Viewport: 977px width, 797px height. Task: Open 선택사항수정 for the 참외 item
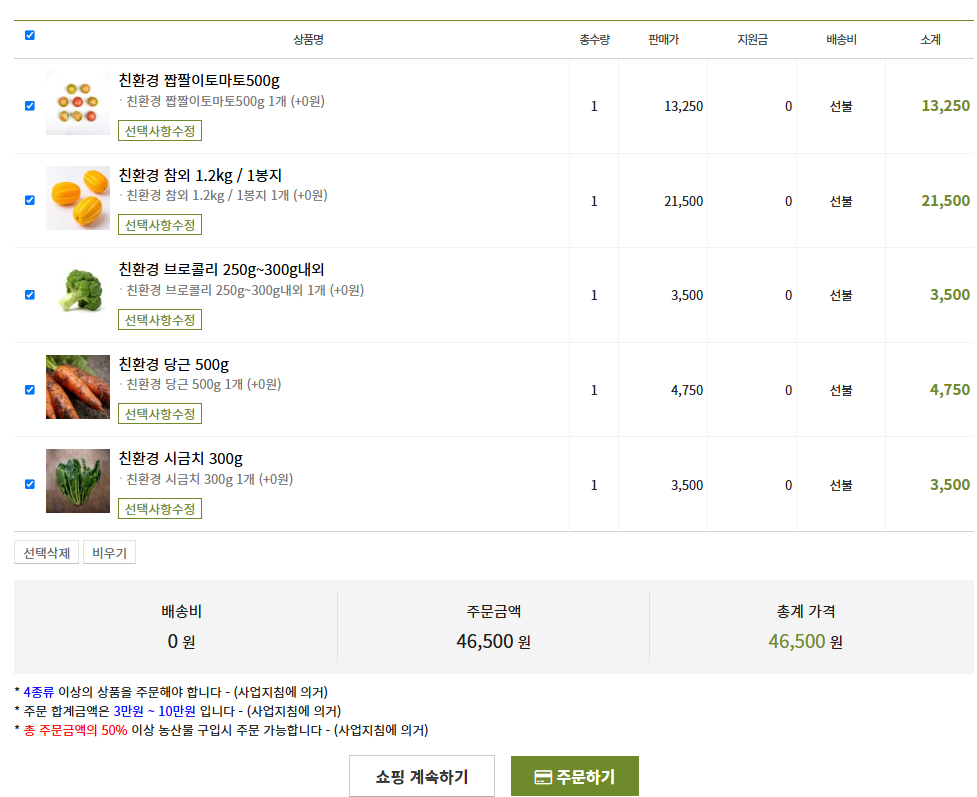pyautogui.click(x=159, y=224)
